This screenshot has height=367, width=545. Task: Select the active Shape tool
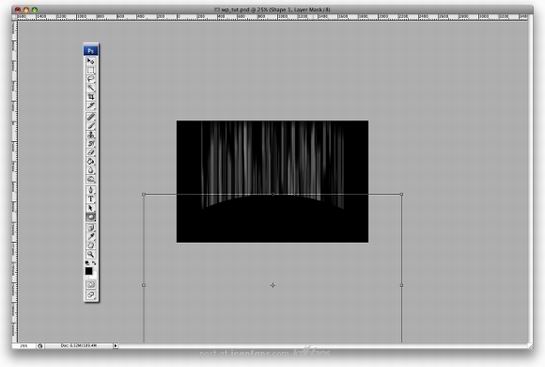click(91, 217)
